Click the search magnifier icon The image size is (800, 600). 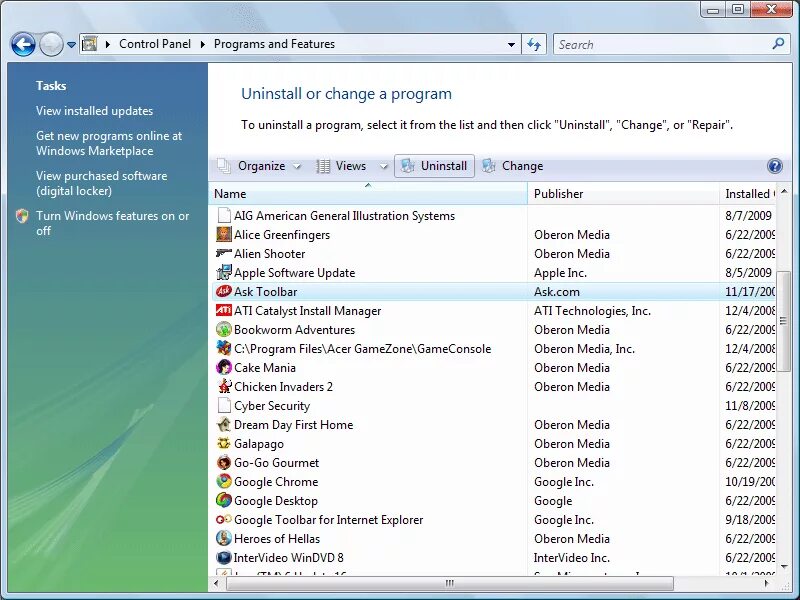(778, 44)
